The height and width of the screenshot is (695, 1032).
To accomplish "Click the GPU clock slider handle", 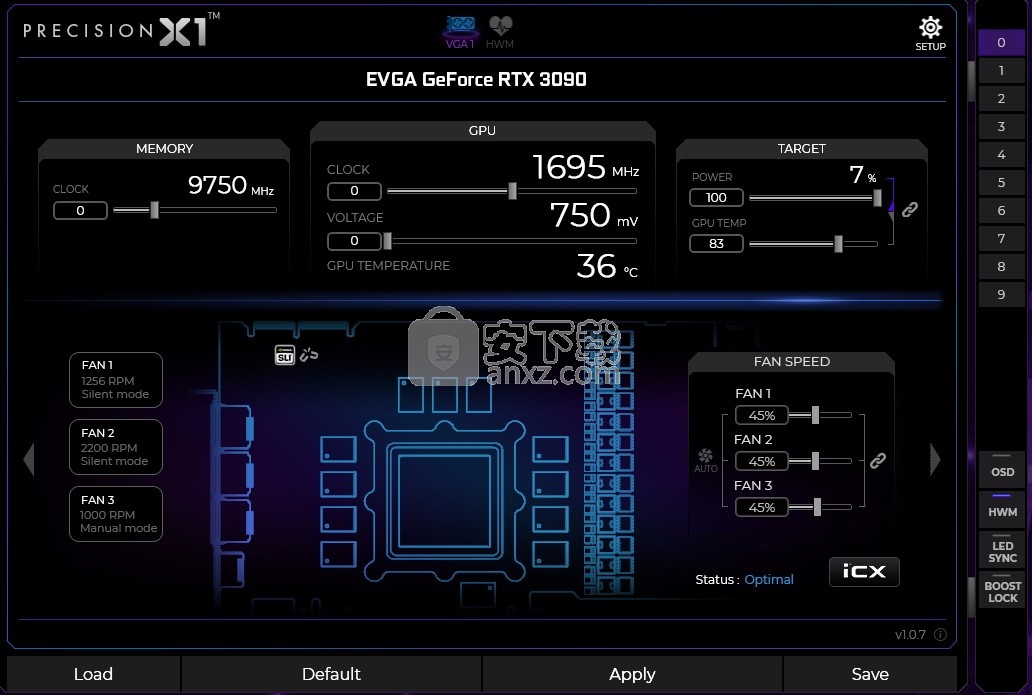I will coord(512,191).
